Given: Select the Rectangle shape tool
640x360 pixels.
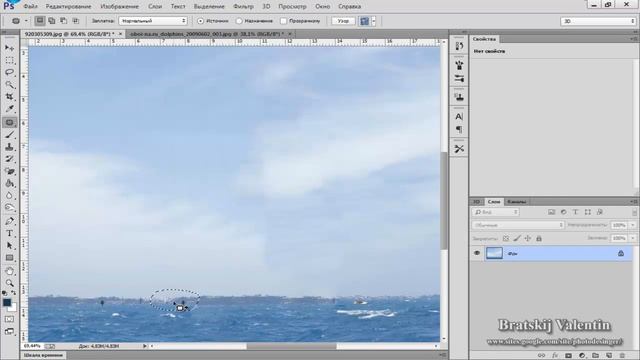Looking at the screenshot, I should coord(9,258).
